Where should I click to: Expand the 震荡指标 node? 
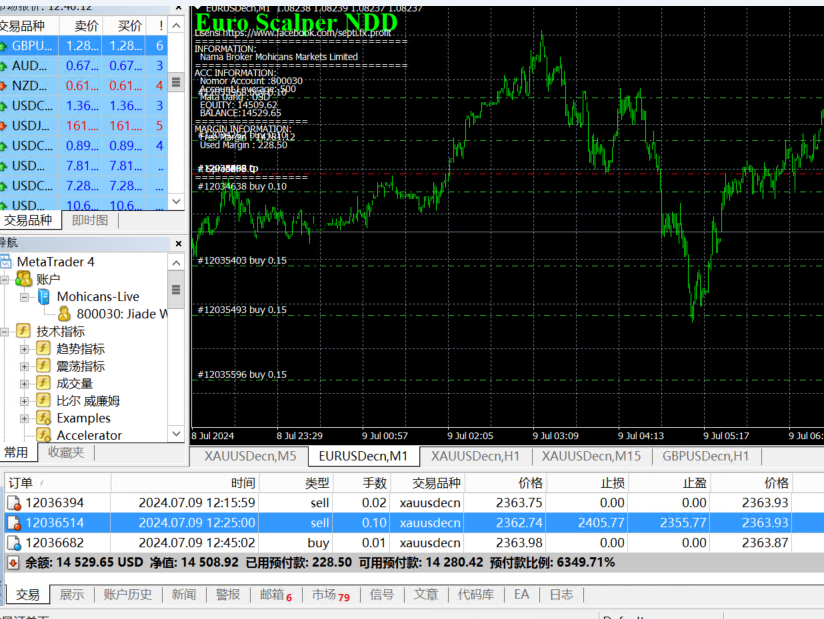coord(24,366)
